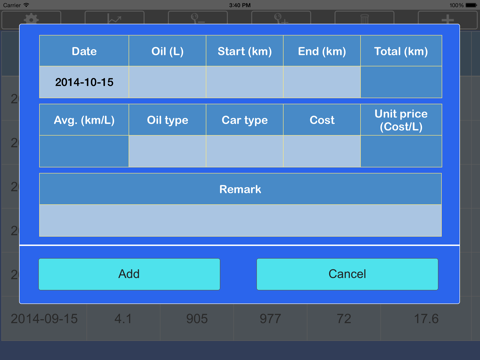Tap the Oil type header label
Screen dimensions: 480x360
(167, 120)
